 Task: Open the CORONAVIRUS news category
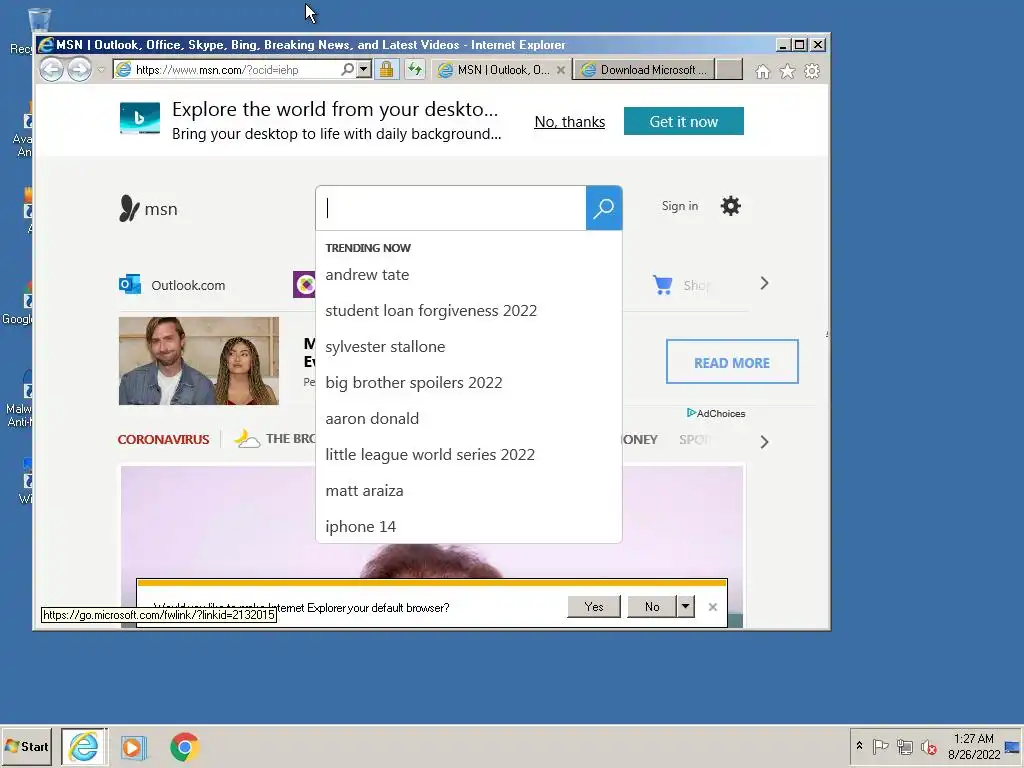(x=163, y=440)
